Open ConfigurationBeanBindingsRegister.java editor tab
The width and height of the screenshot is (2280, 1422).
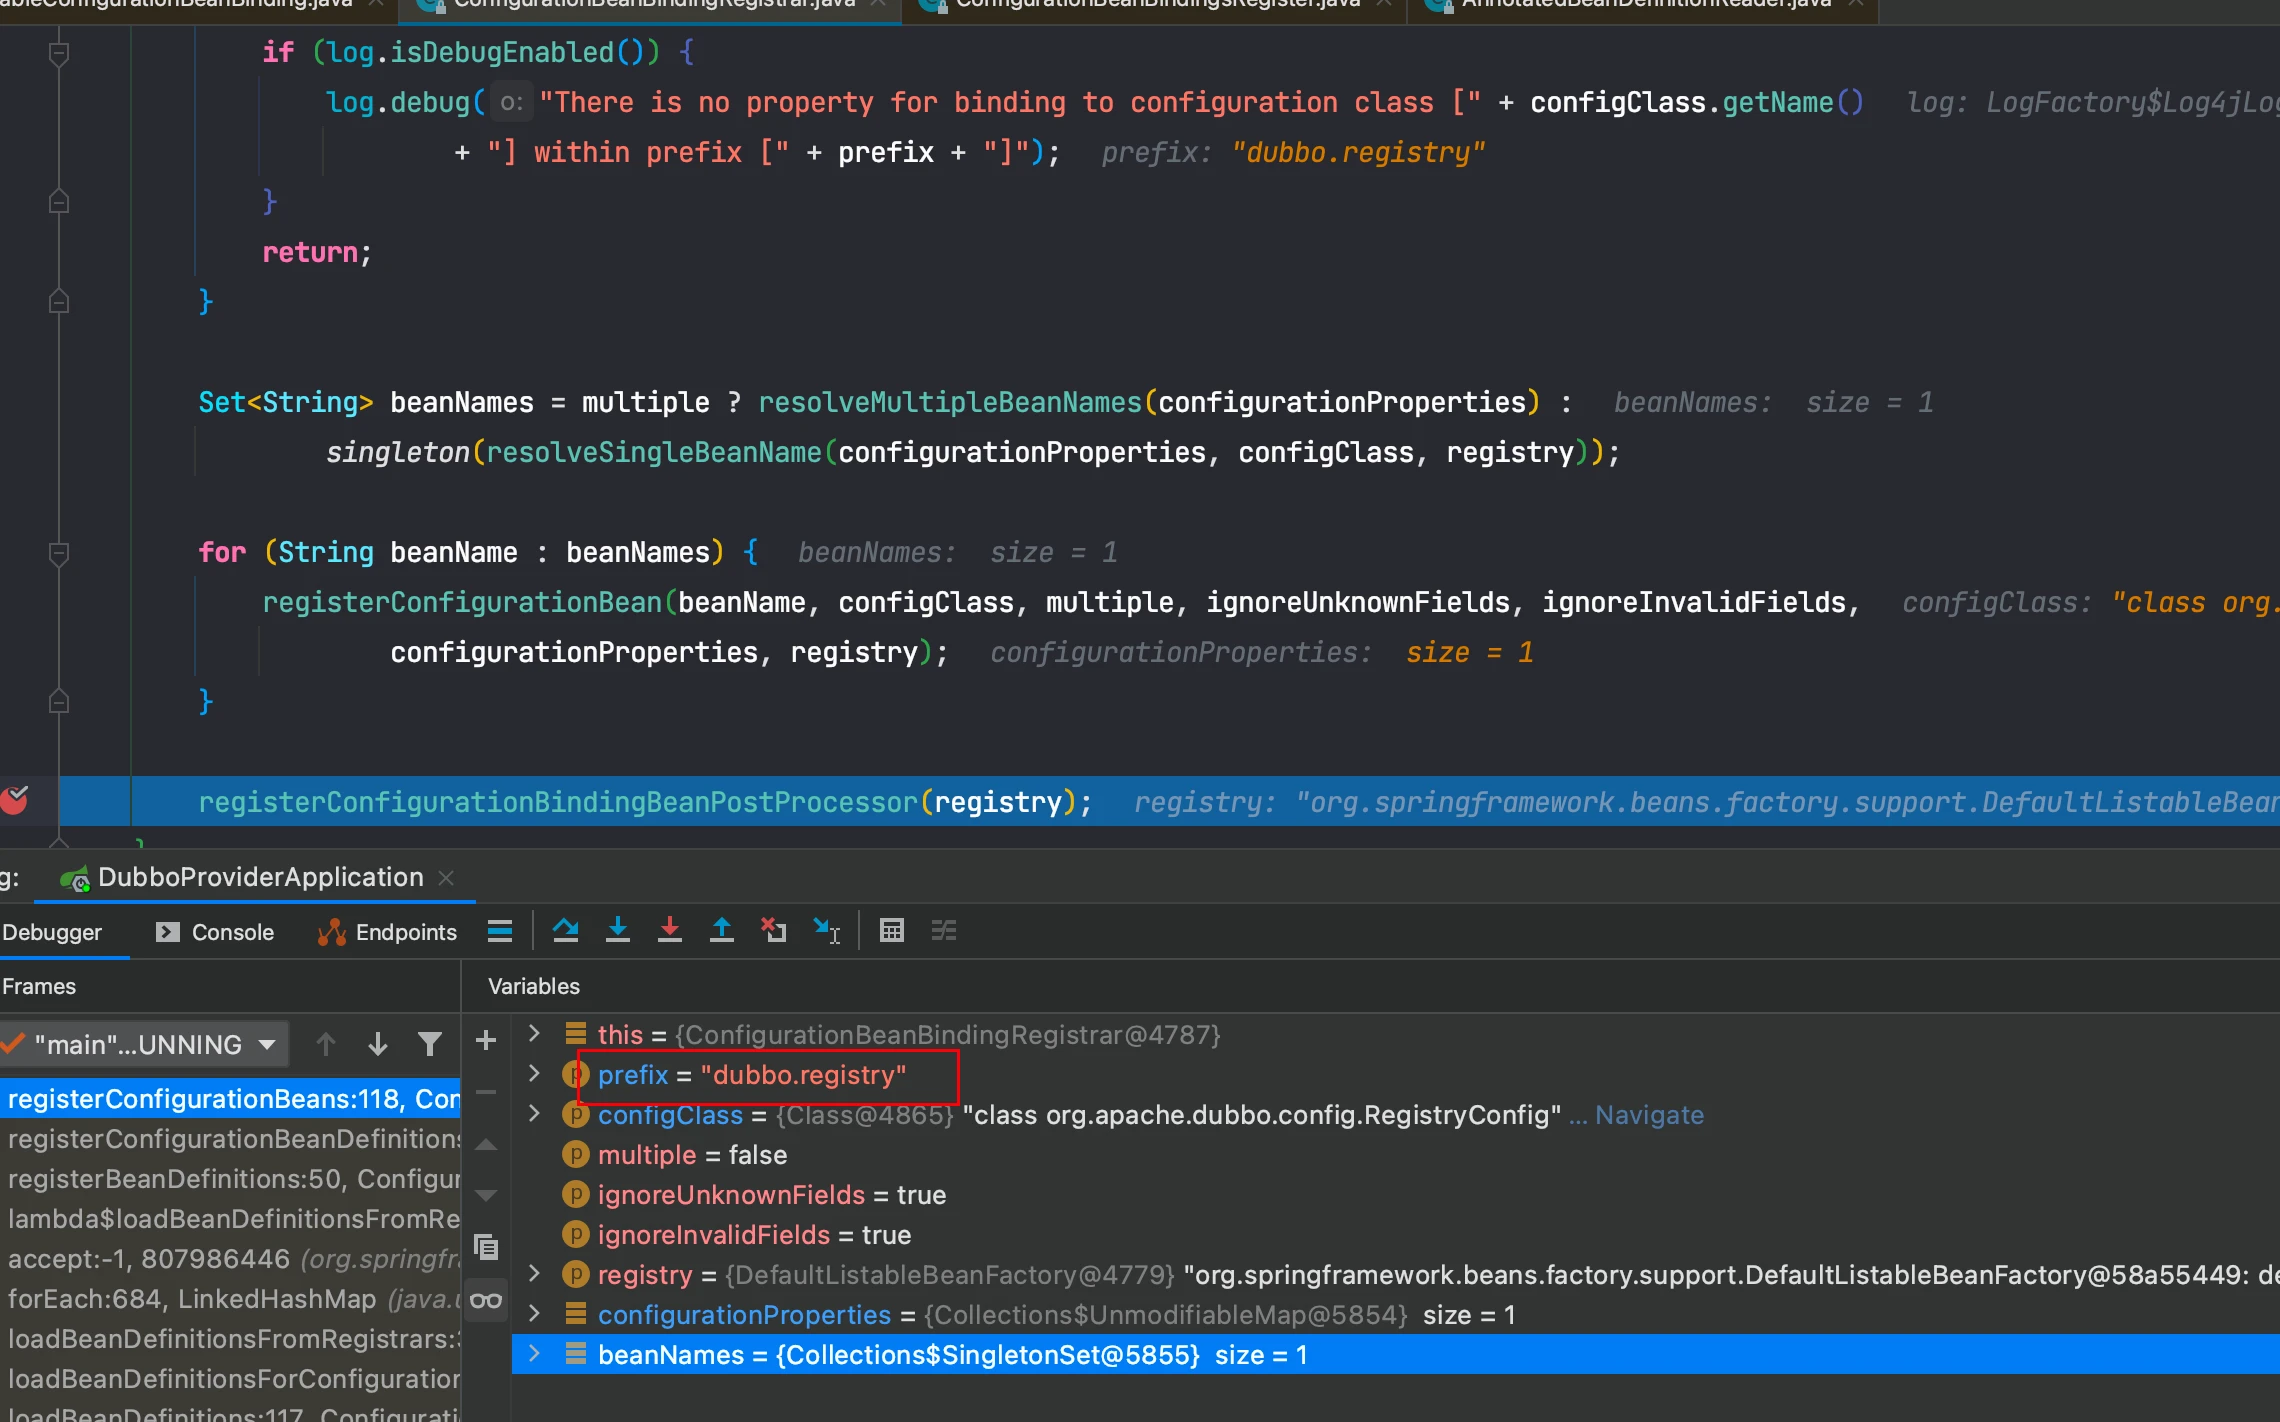[x=1157, y=4]
